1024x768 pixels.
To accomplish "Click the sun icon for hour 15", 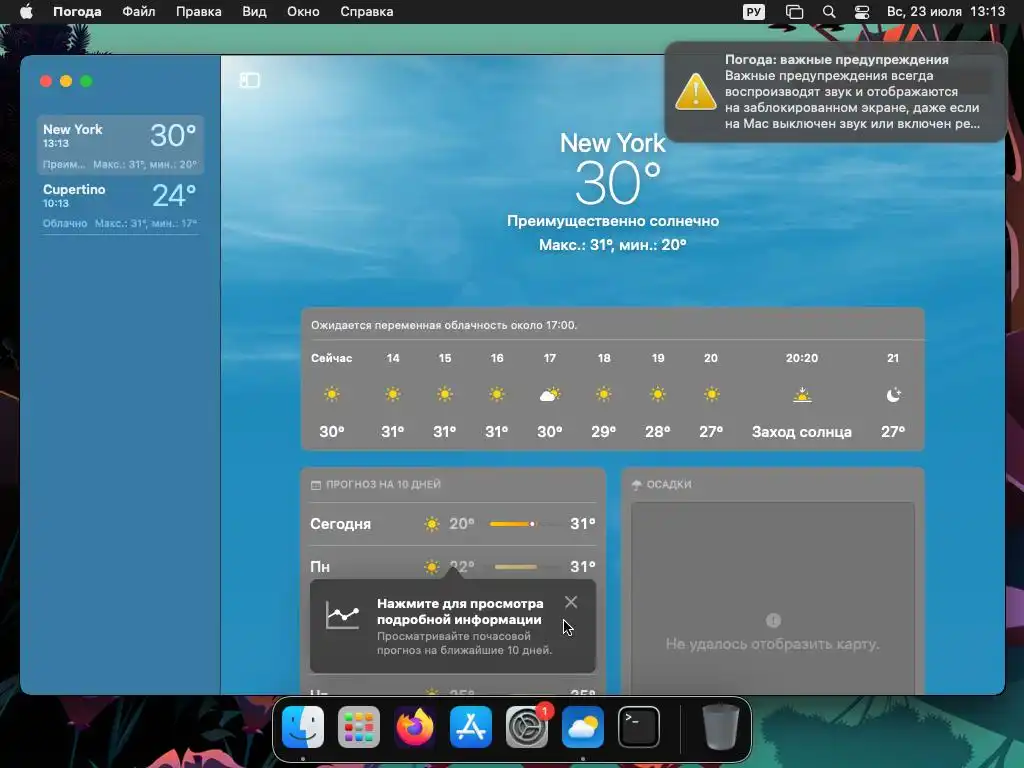I will pos(445,394).
